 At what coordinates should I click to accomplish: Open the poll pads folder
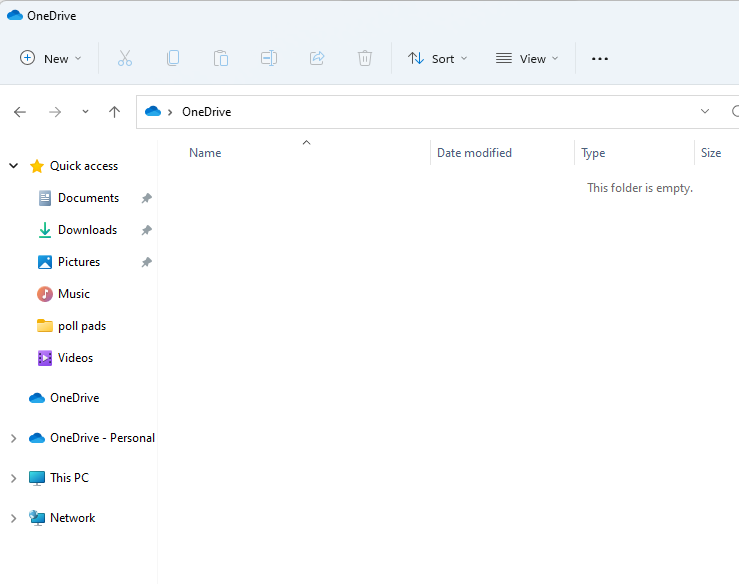pyautogui.click(x=82, y=326)
